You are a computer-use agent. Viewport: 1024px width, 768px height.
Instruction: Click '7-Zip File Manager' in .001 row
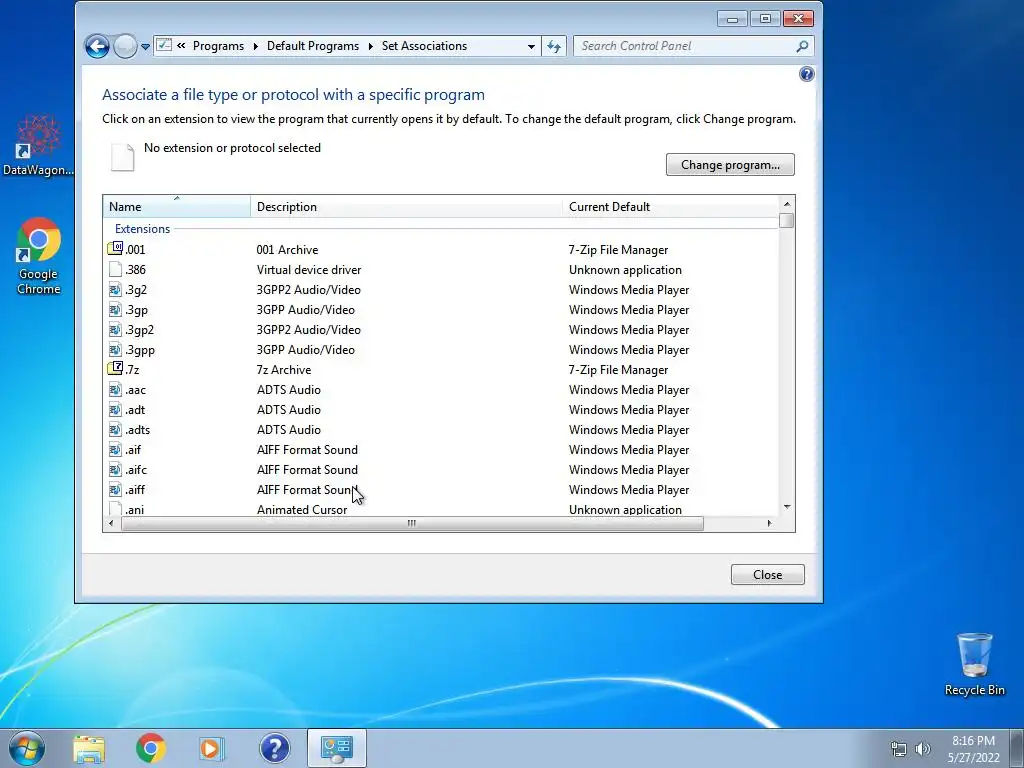coord(618,249)
